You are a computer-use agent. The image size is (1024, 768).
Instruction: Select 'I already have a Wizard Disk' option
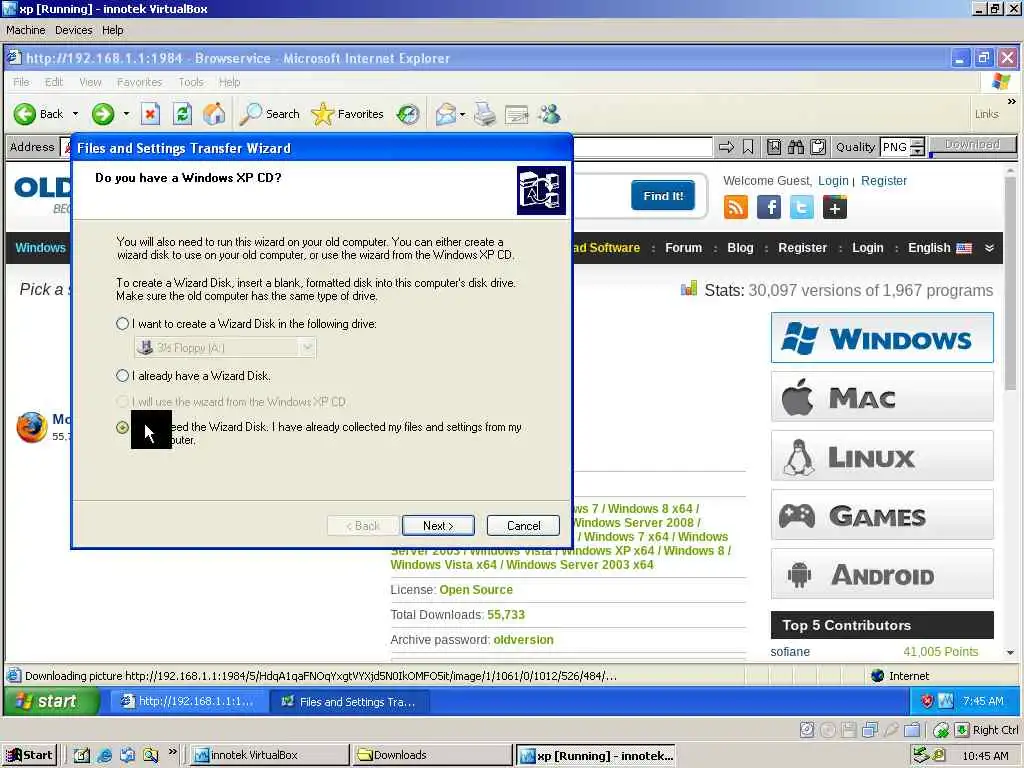coord(122,376)
